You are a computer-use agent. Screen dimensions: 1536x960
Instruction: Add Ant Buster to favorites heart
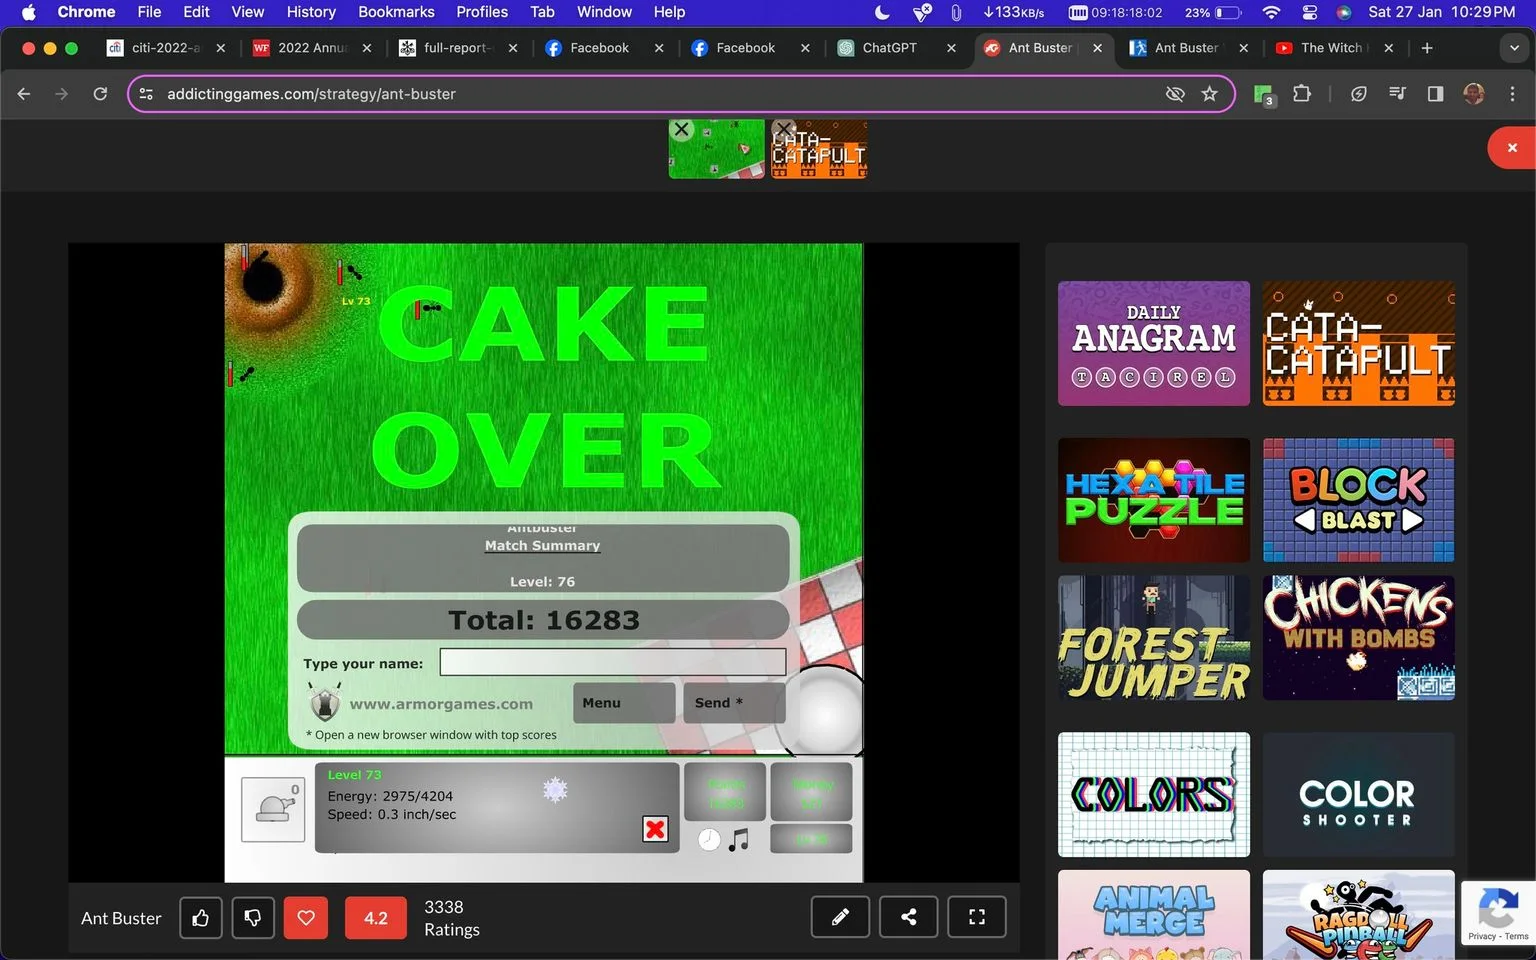click(x=306, y=918)
